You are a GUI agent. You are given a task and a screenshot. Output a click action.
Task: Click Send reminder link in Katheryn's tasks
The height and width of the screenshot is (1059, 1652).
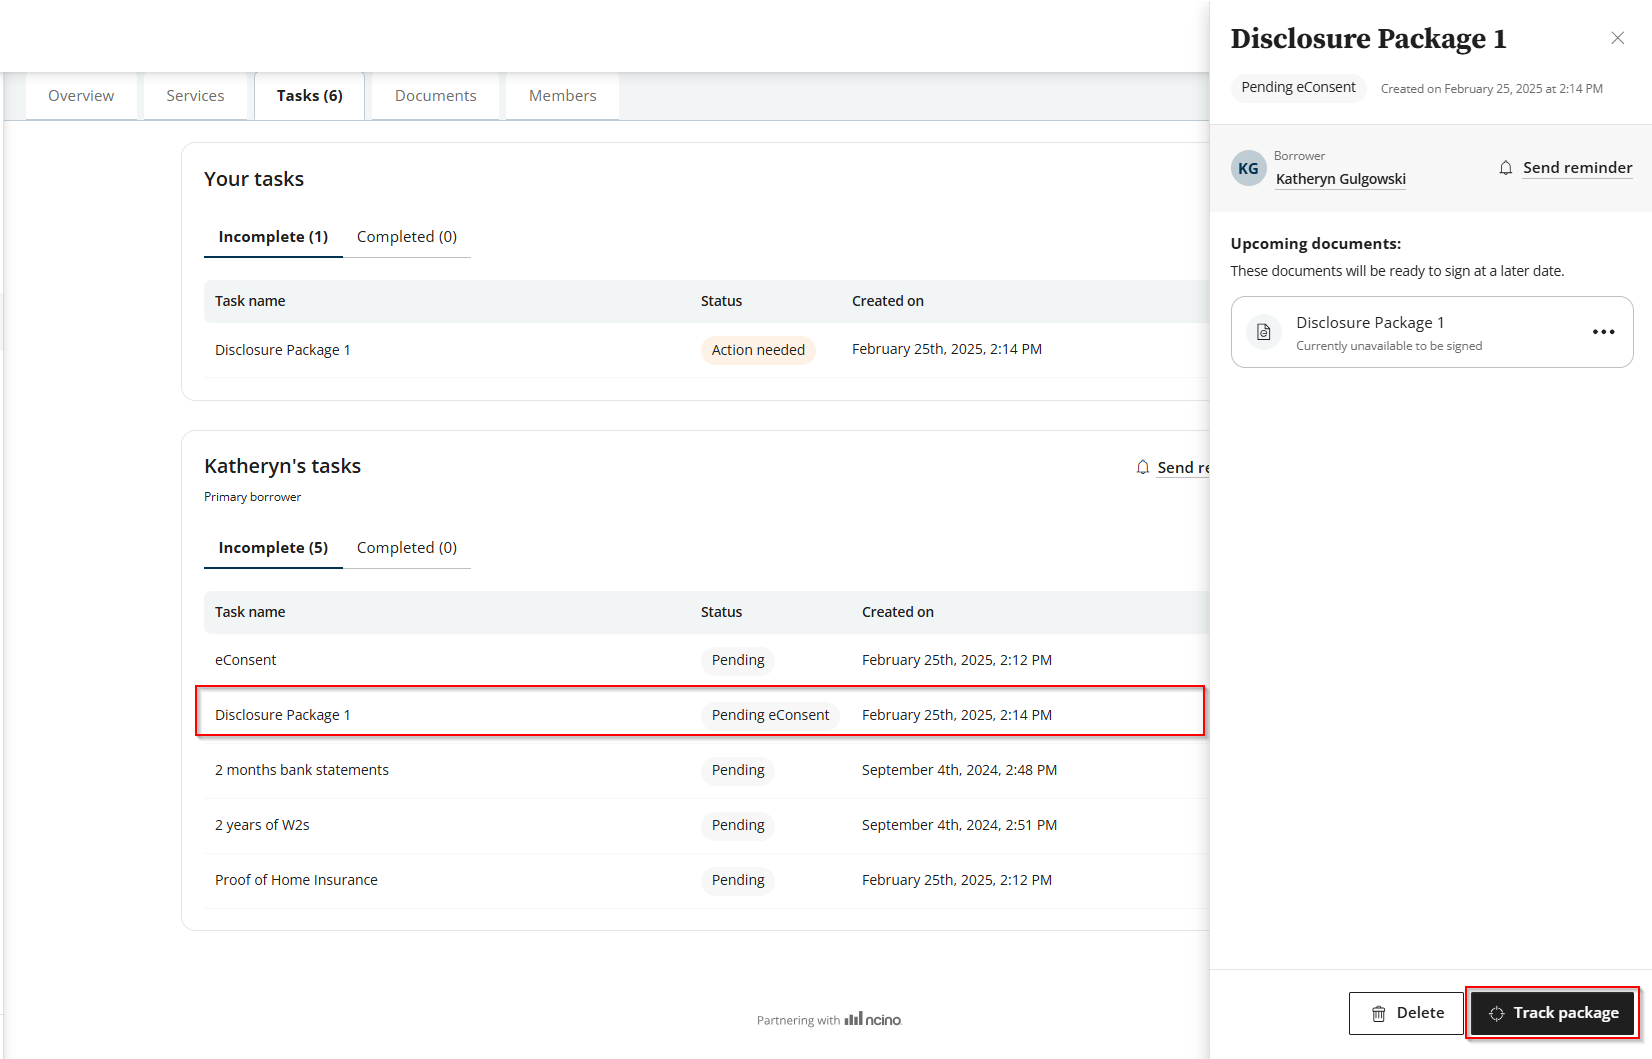1183,467
